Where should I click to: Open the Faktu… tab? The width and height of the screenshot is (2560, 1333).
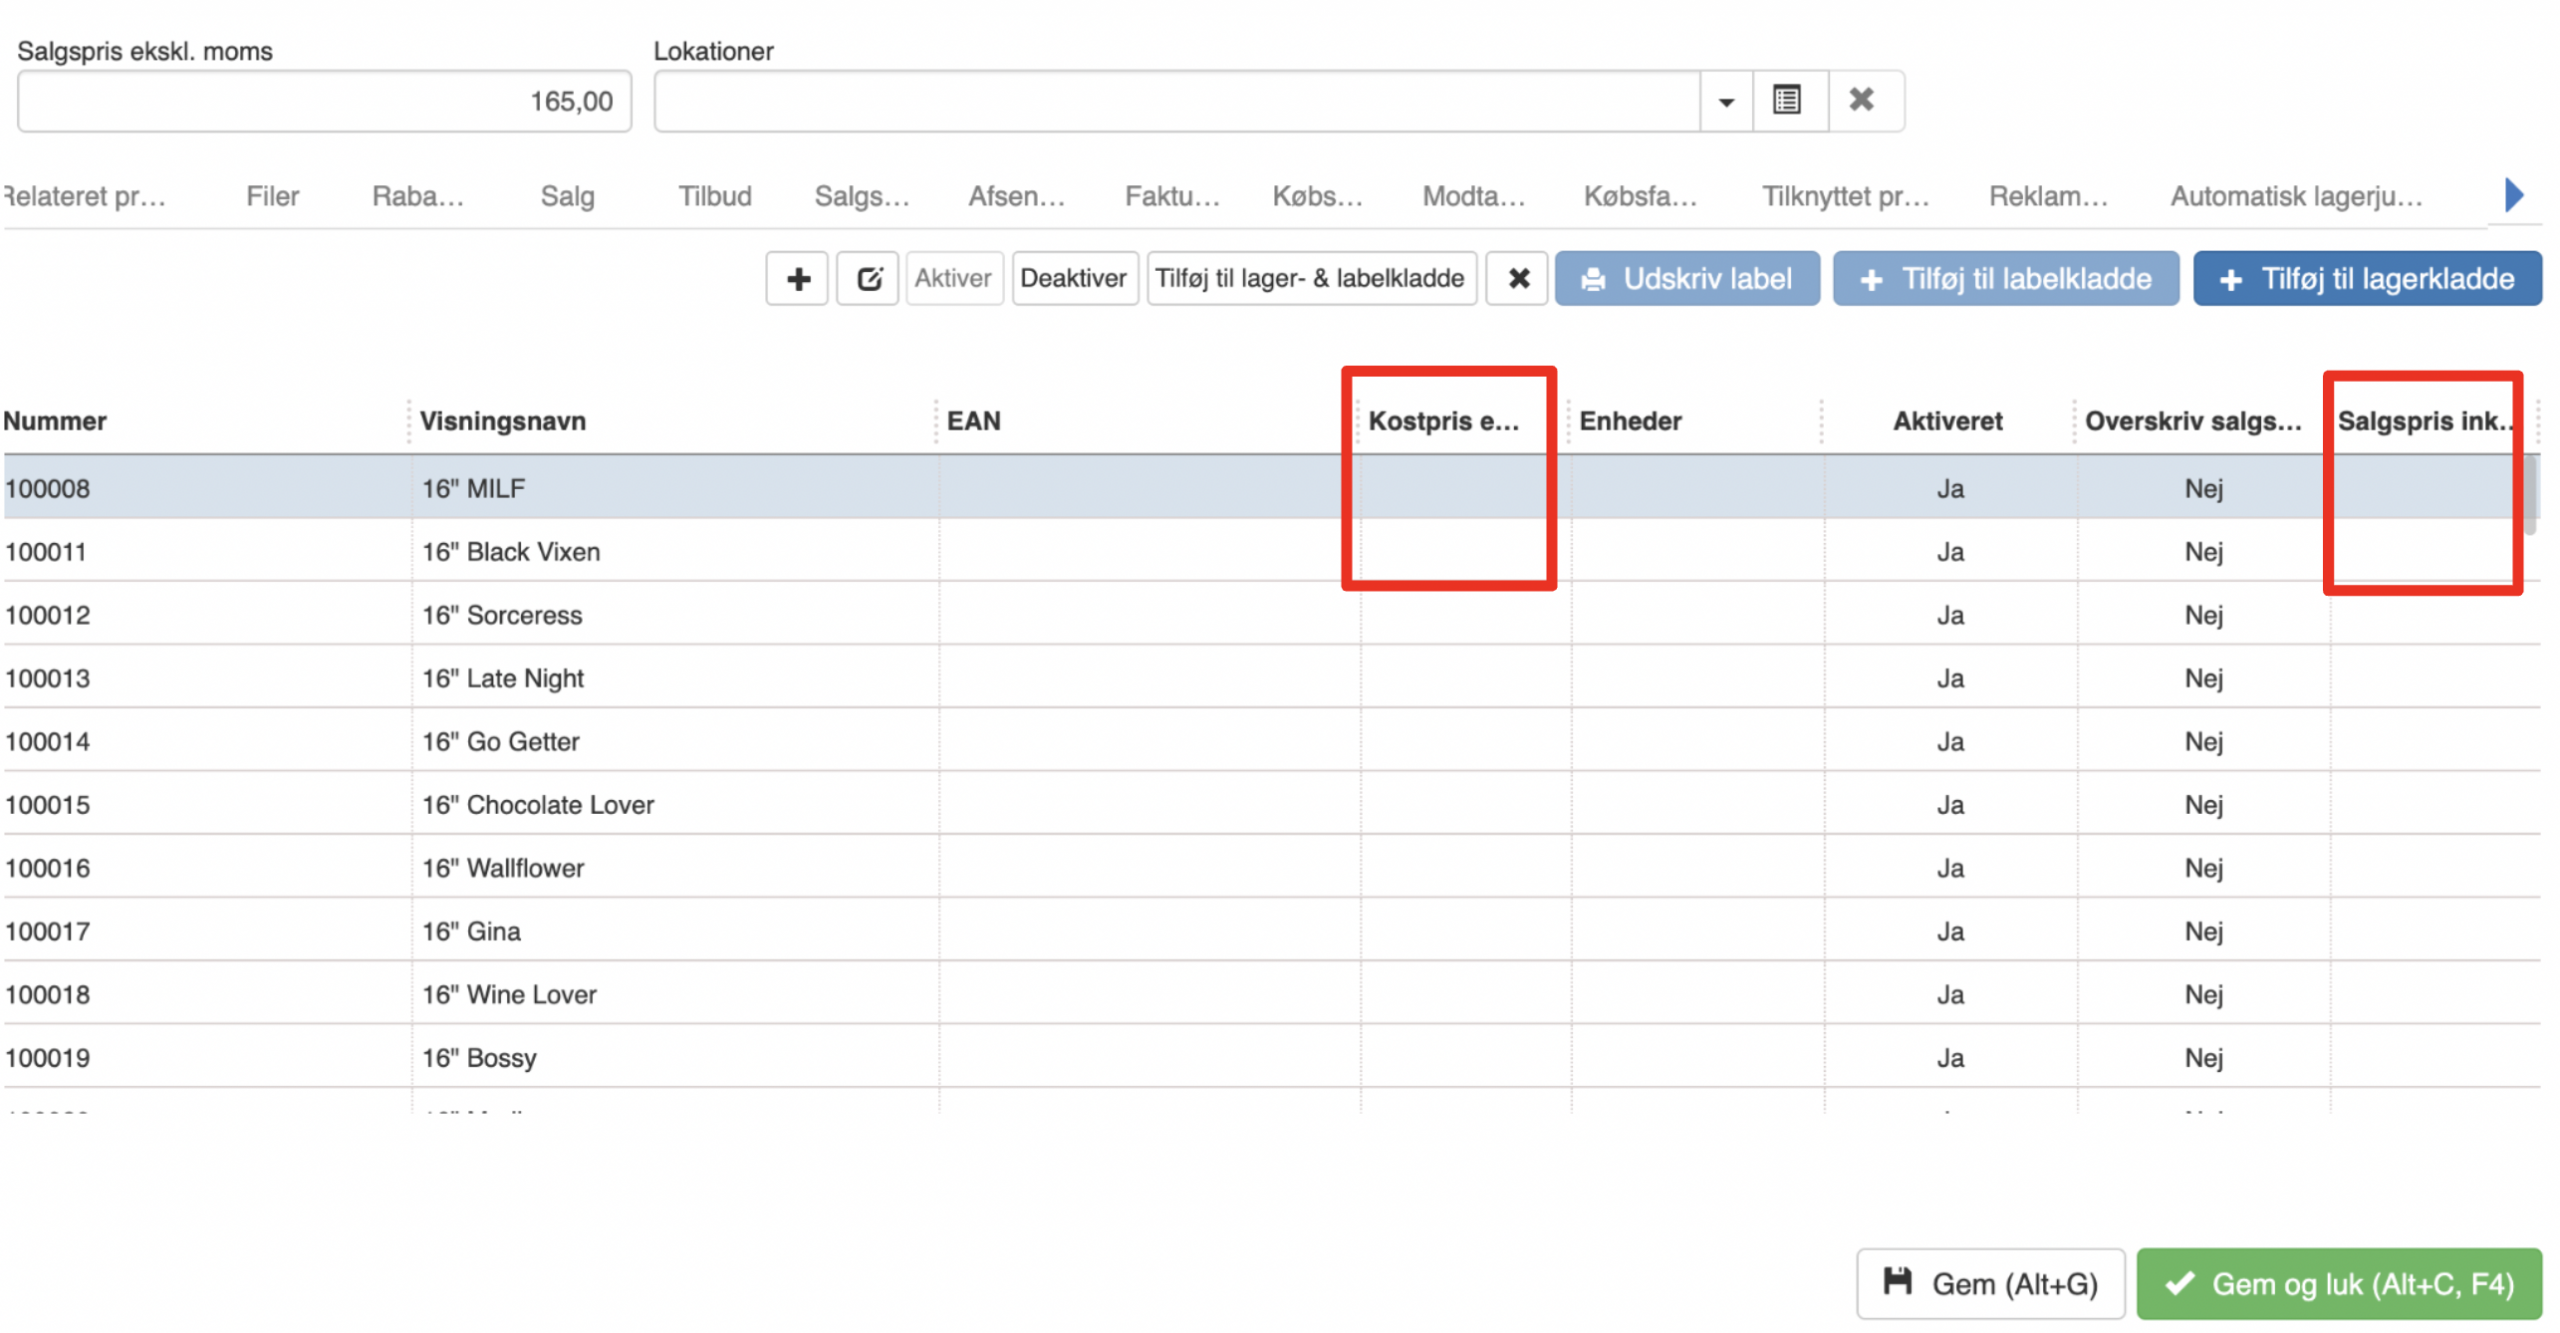(x=1172, y=196)
